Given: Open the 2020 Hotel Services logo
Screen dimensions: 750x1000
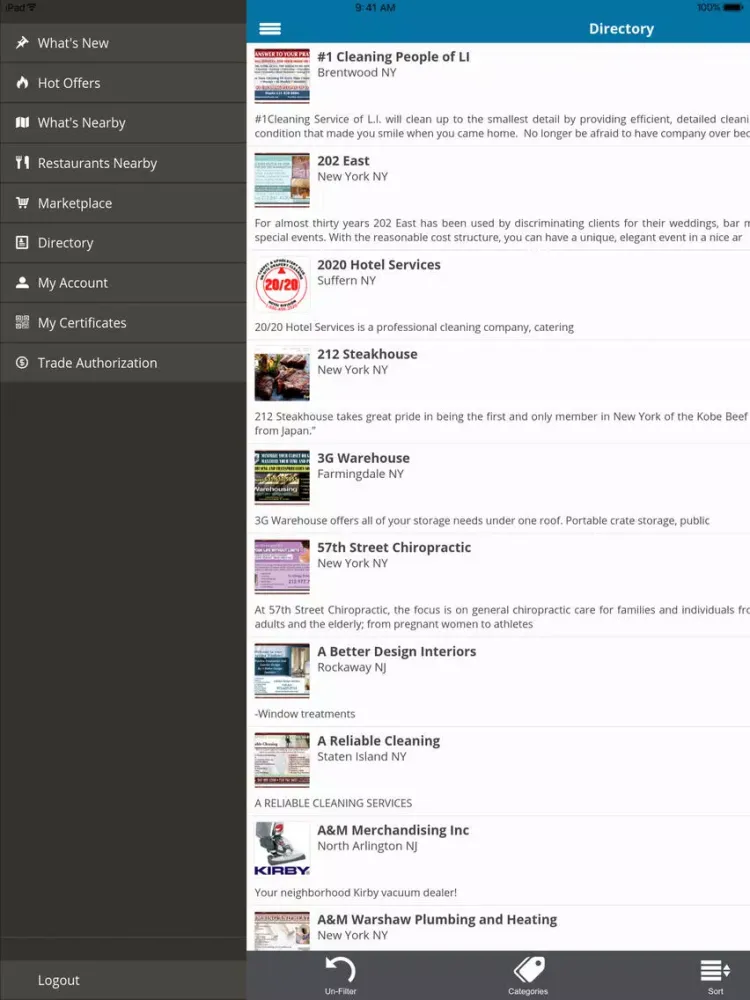Looking at the screenshot, I should tap(282, 284).
